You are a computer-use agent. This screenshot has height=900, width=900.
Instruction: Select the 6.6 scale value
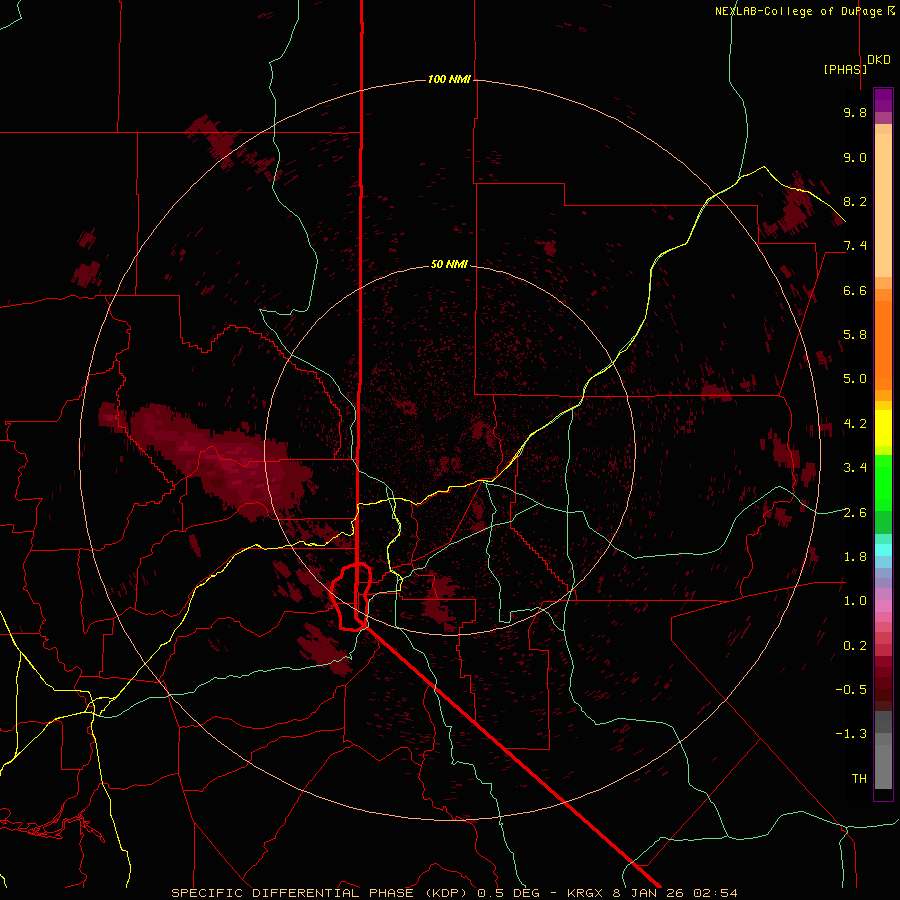coord(855,290)
